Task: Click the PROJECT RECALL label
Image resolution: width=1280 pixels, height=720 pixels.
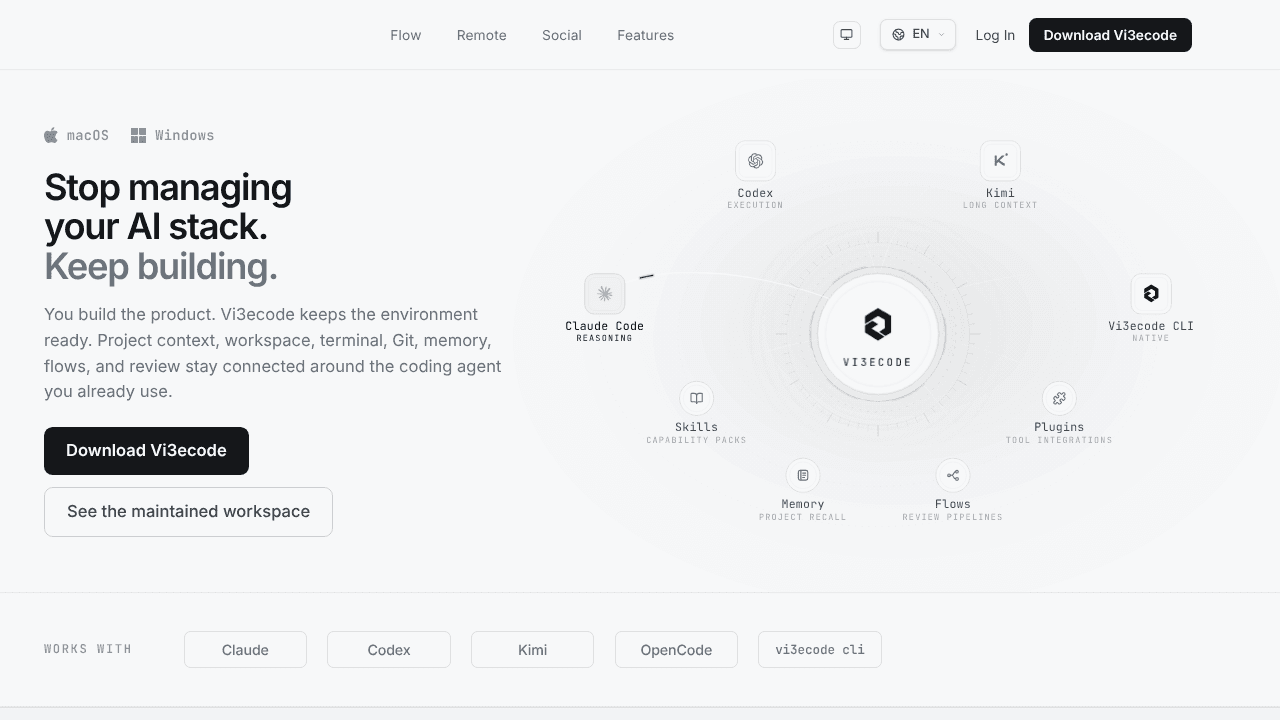Action: coord(803,517)
